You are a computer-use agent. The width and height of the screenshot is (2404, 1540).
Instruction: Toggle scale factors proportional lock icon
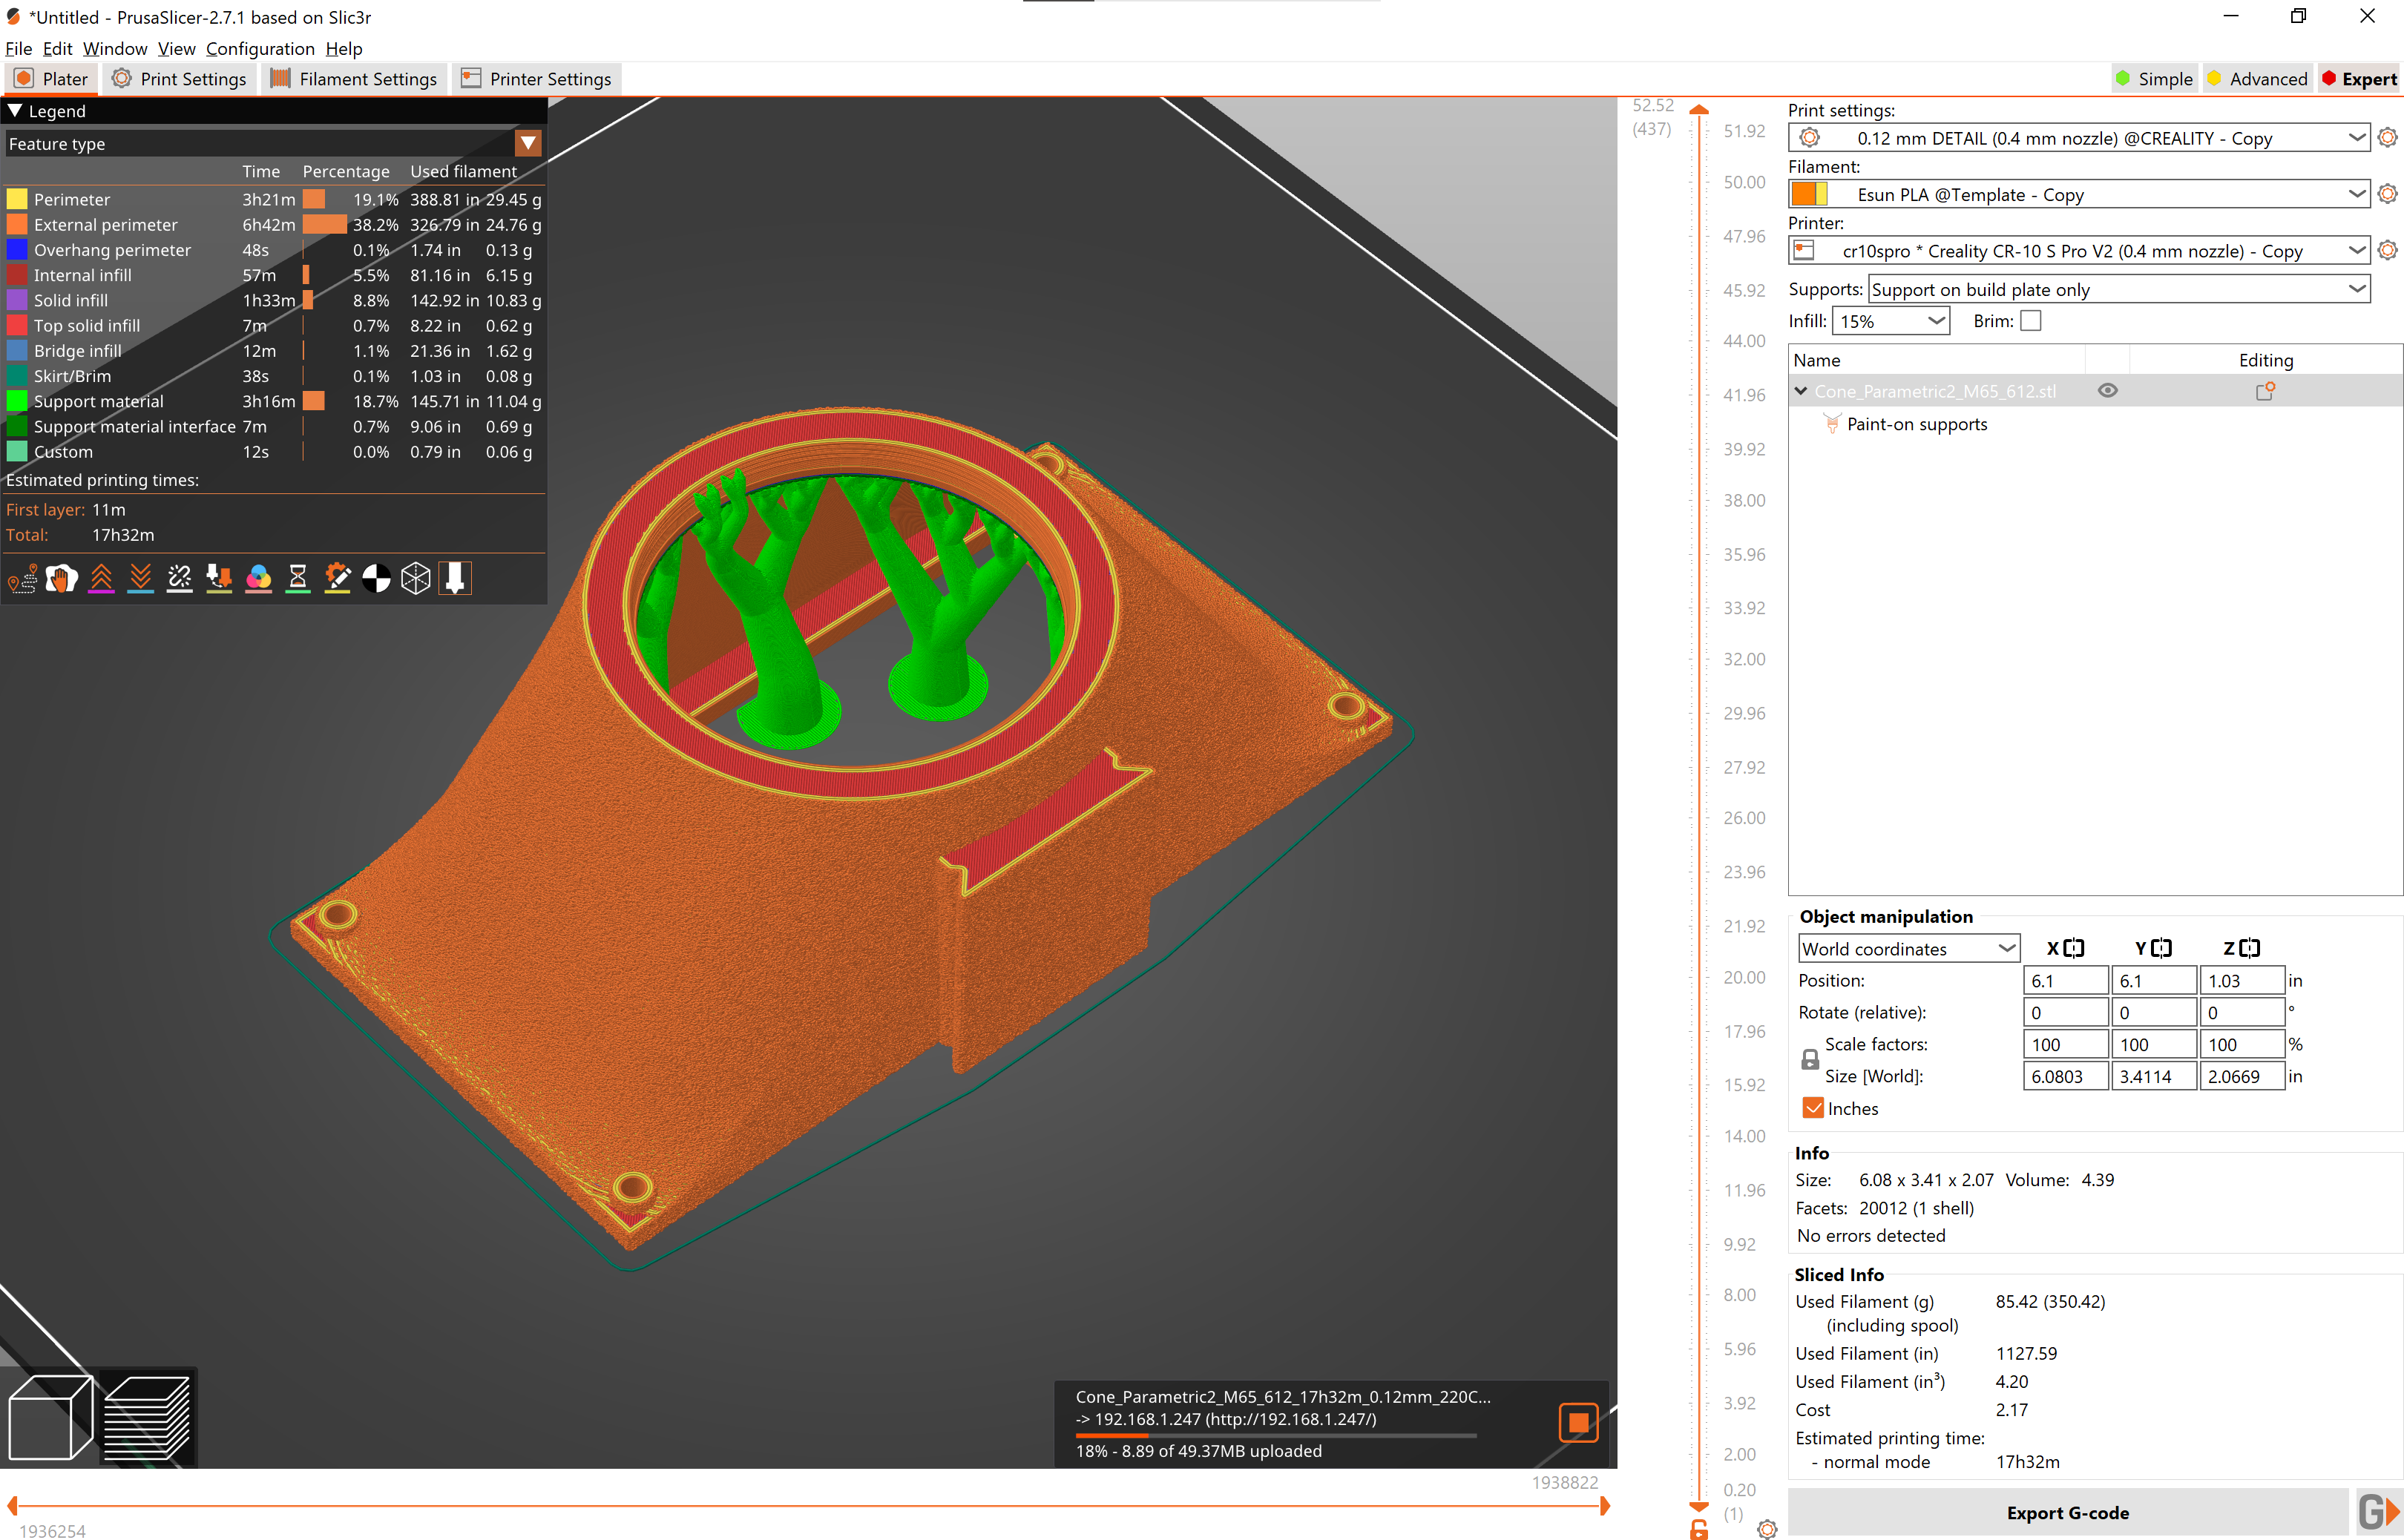point(1810,1060)
